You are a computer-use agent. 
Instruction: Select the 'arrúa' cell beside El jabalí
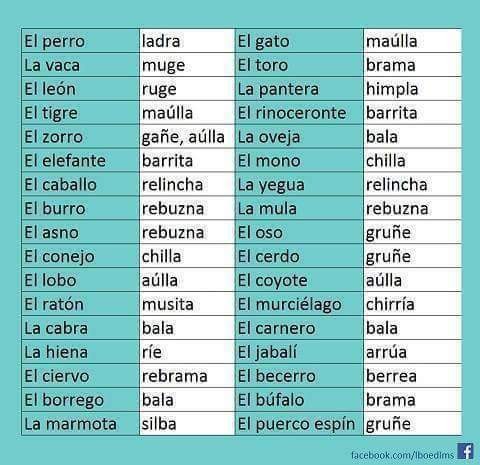coord(413,352)
